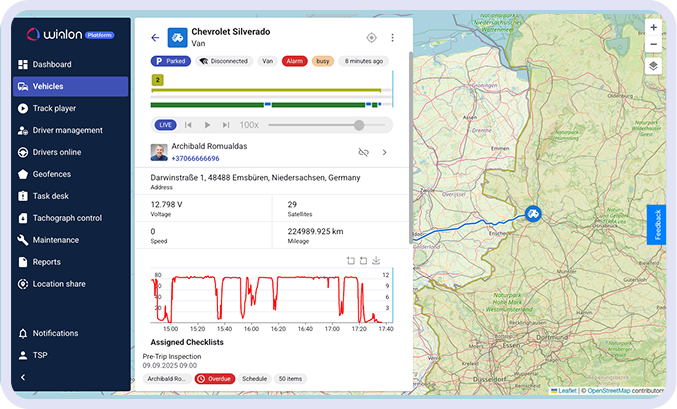Image resolution: width=677 pixels, height=409 pixels.
Task: Click the vehicle marker on the map
Action: (x=534, y=214)
